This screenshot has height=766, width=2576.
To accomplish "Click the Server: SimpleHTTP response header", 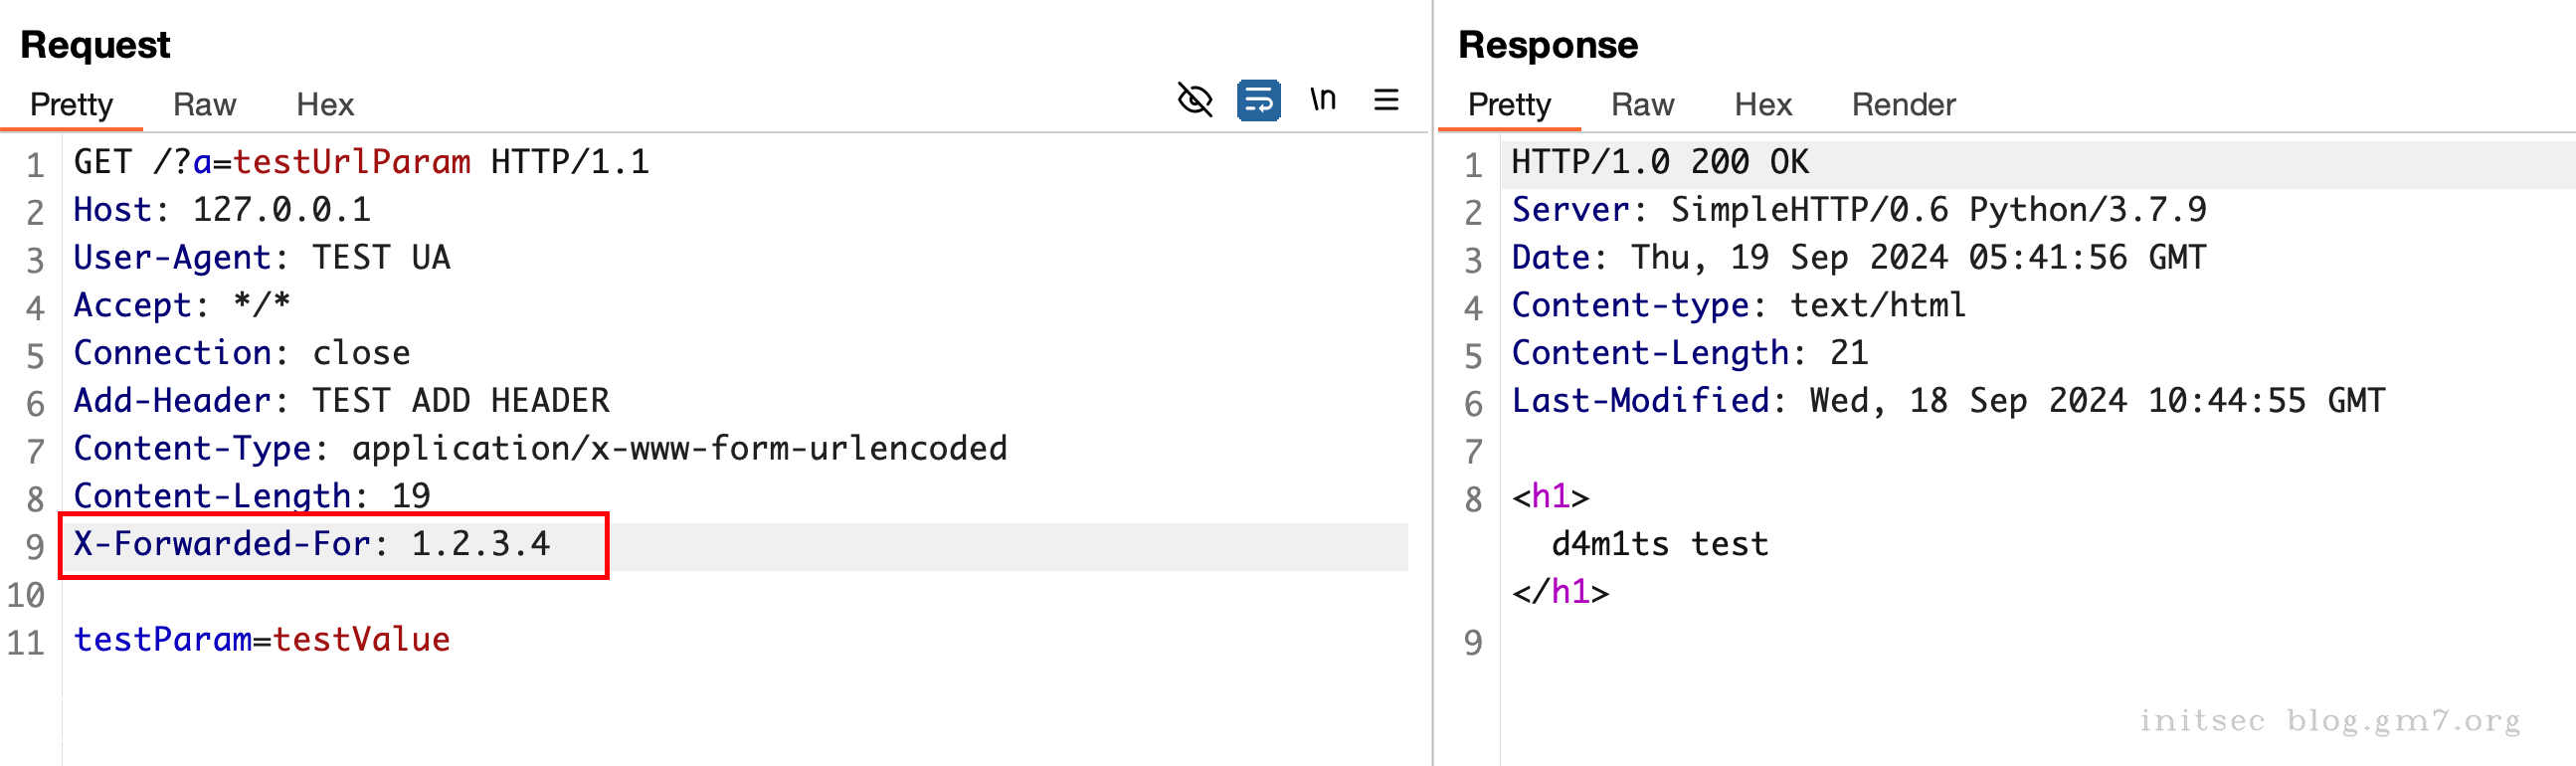I will (x=1857, y=210).
